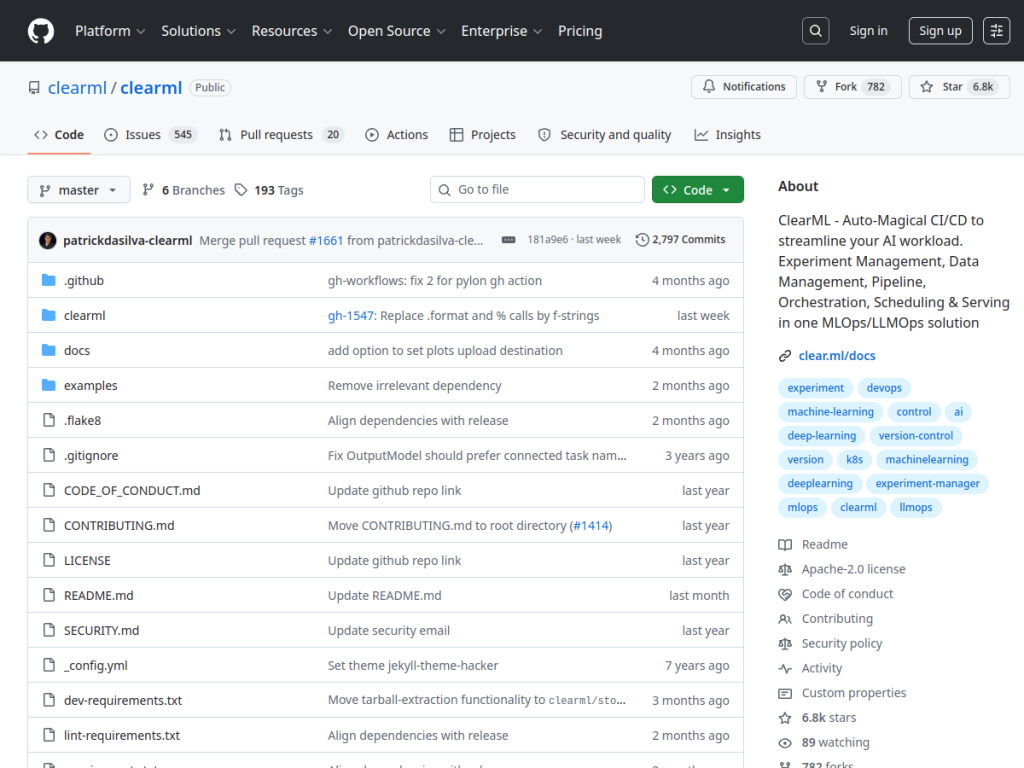
Task: Select the k8s topic tag
Action: click(x=854, y=459)
